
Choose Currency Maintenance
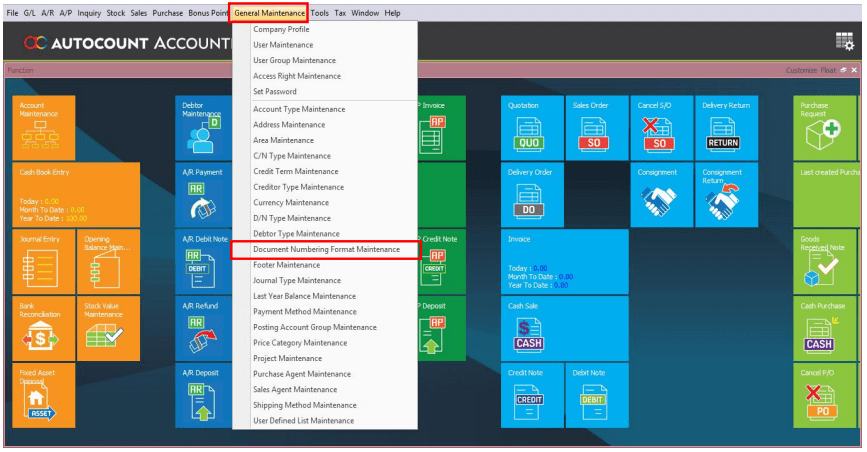[291, 202]
